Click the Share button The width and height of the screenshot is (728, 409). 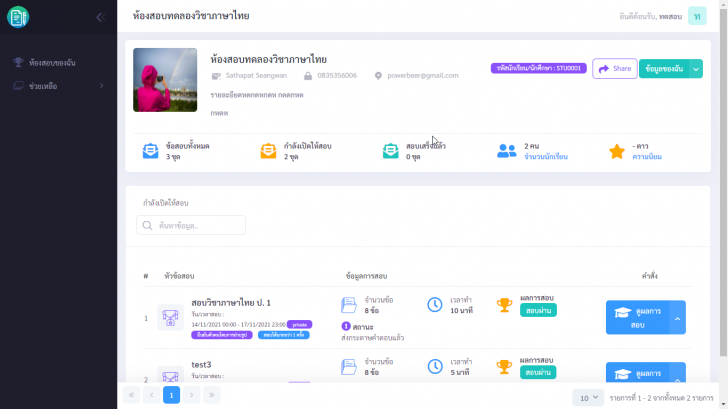(x=615, y=69)
